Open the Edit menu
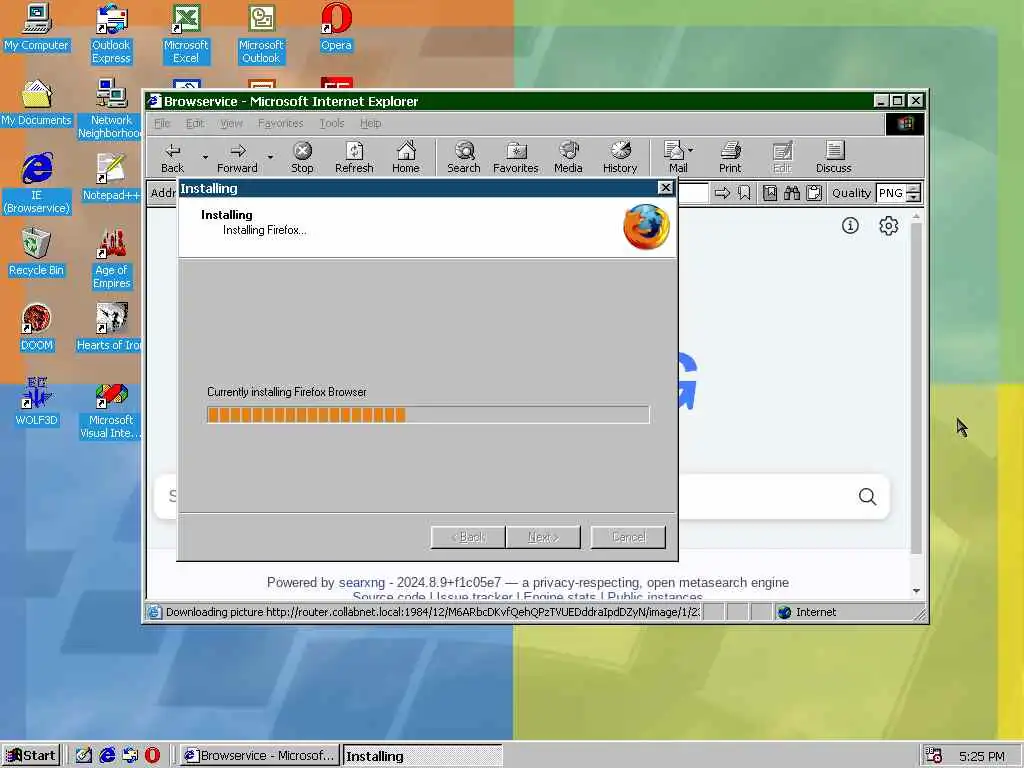The height and width of the screenshot is (768, 1024). click(x=195, y=123)
